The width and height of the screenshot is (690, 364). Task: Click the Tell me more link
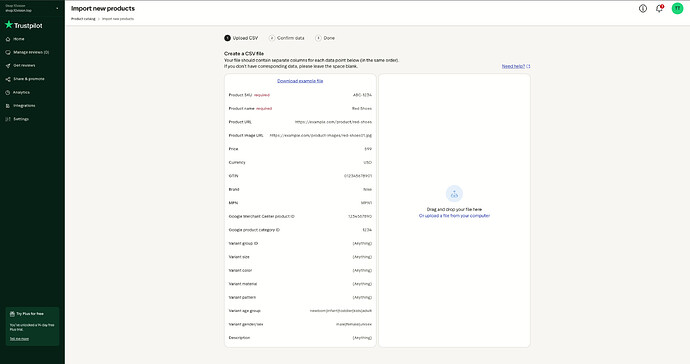pyautogui.click(x=19, y=339)
